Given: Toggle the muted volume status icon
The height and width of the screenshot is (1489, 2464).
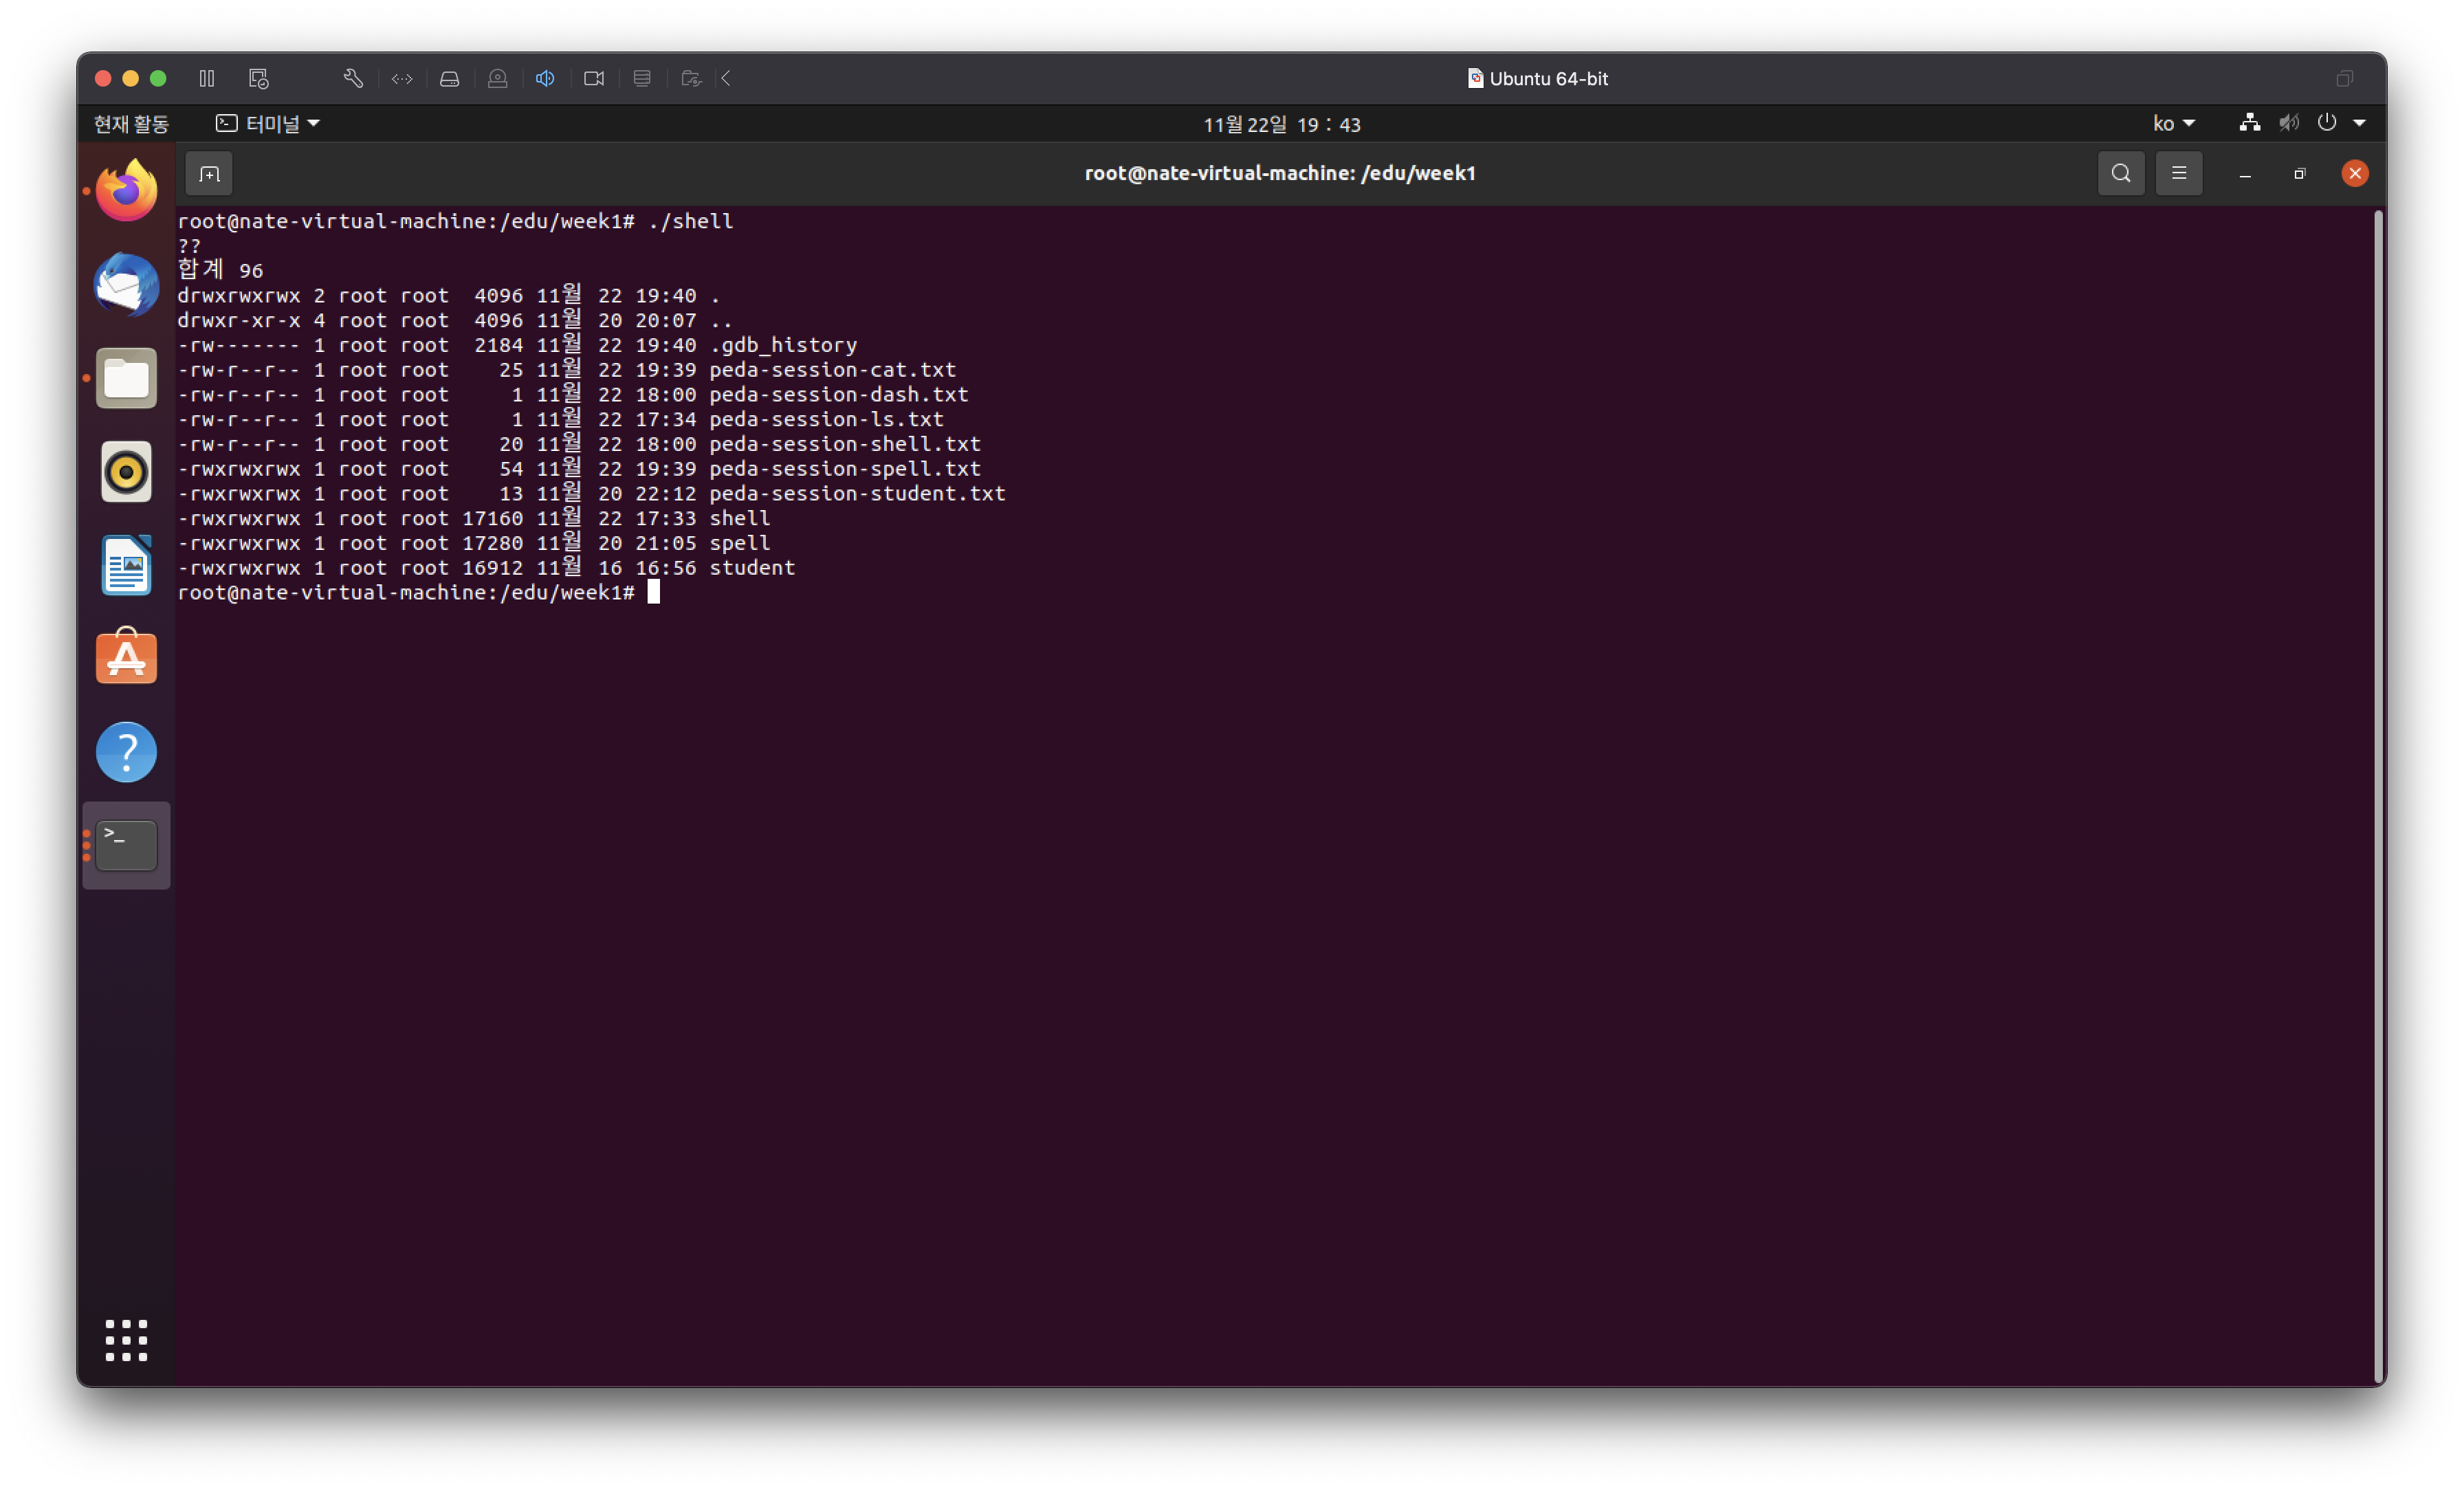Looking at the screenshot, I should click(2288, 123).
